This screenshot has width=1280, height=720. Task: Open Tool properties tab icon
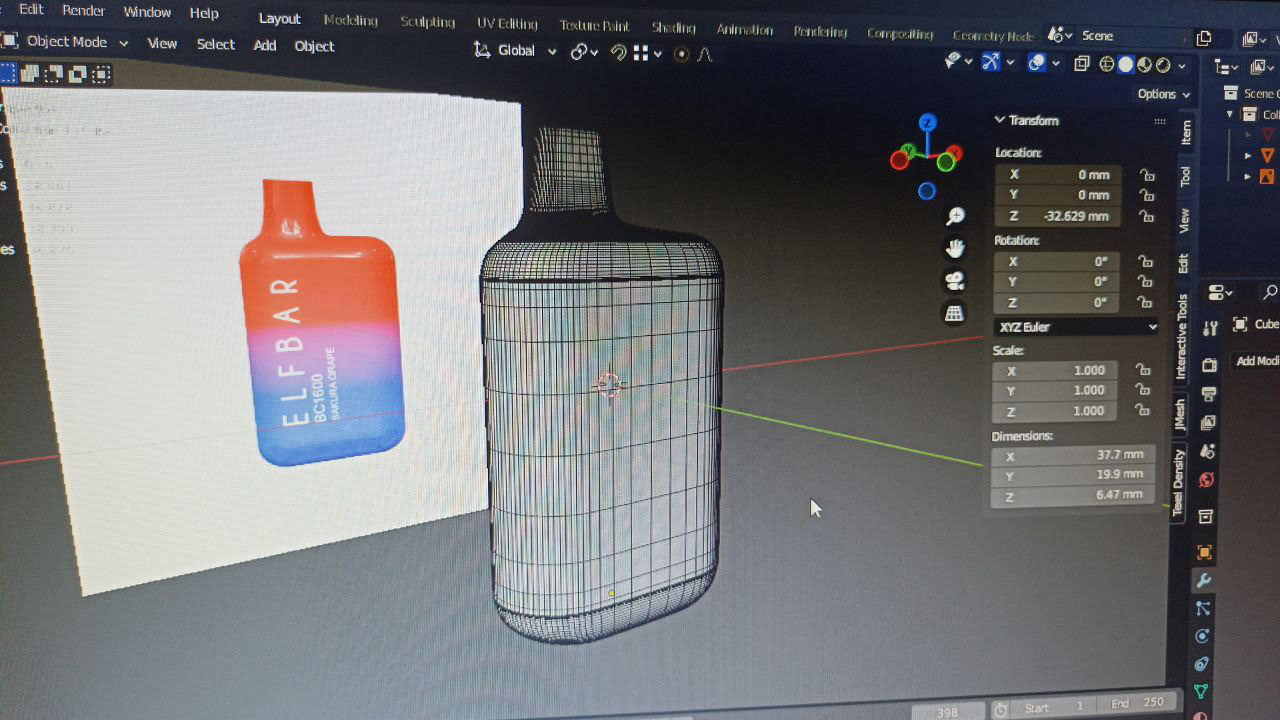[x=1210, y=328]
